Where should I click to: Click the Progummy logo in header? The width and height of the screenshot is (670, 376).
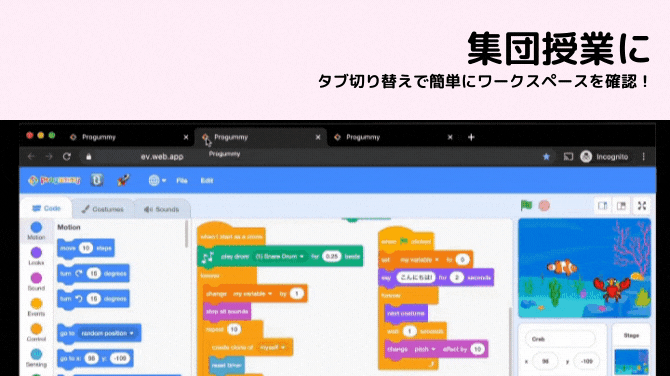(54, 180)
